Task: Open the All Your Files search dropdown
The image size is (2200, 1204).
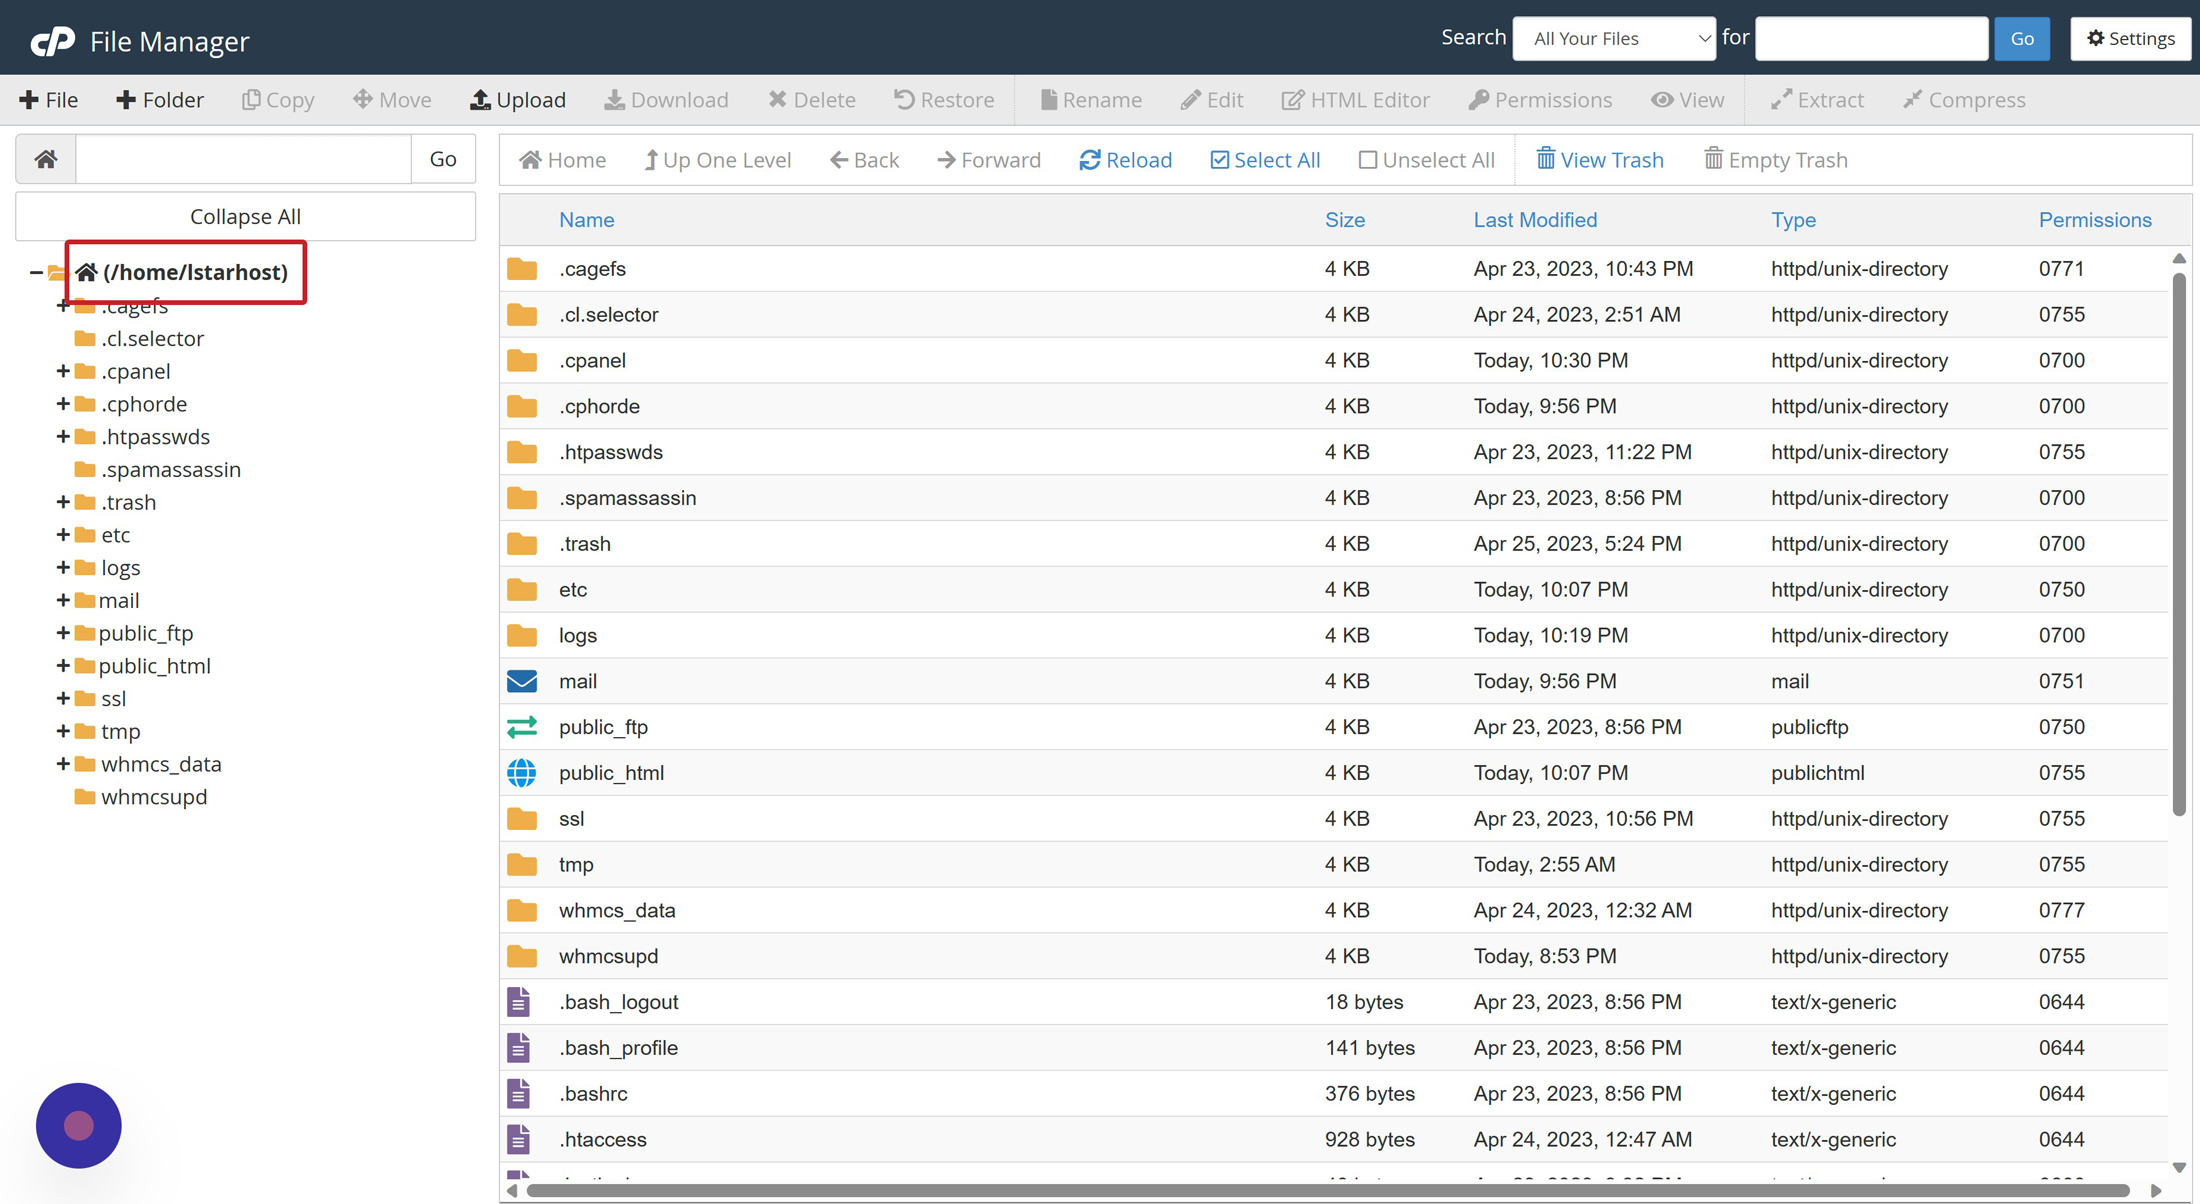Action: point(1613,38)
